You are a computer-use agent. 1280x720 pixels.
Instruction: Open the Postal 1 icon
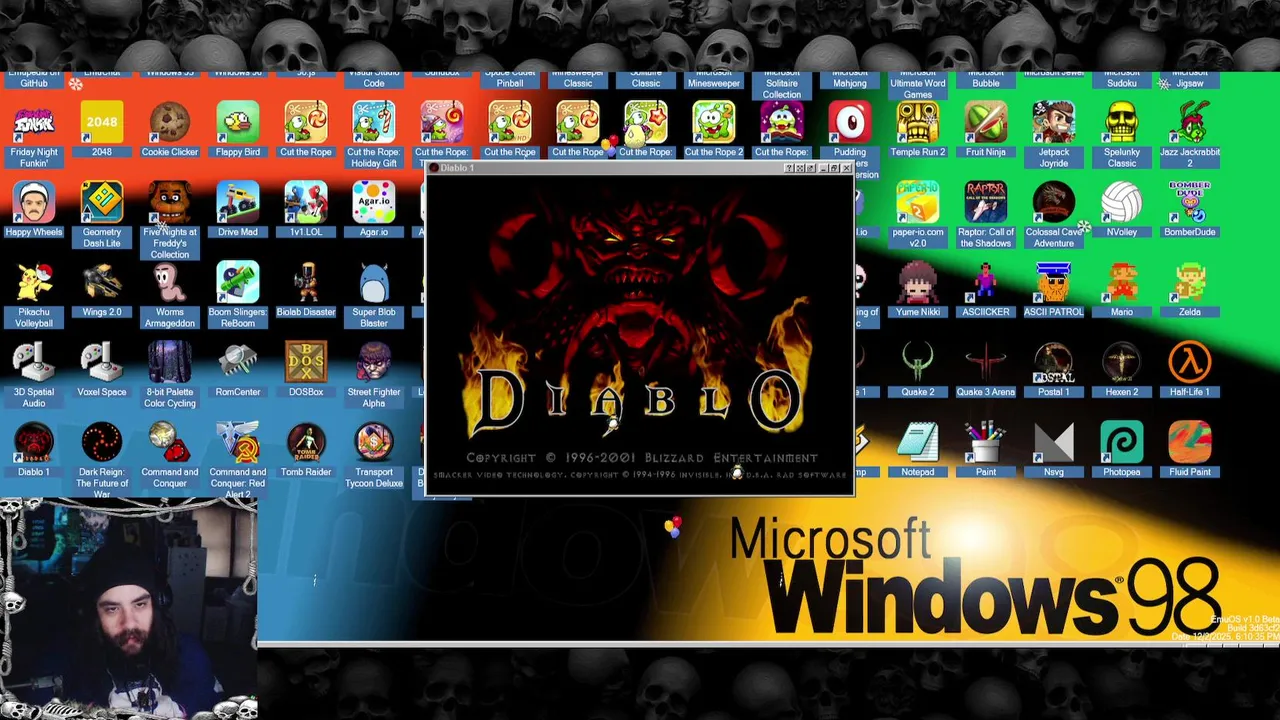coord(1054,363)
